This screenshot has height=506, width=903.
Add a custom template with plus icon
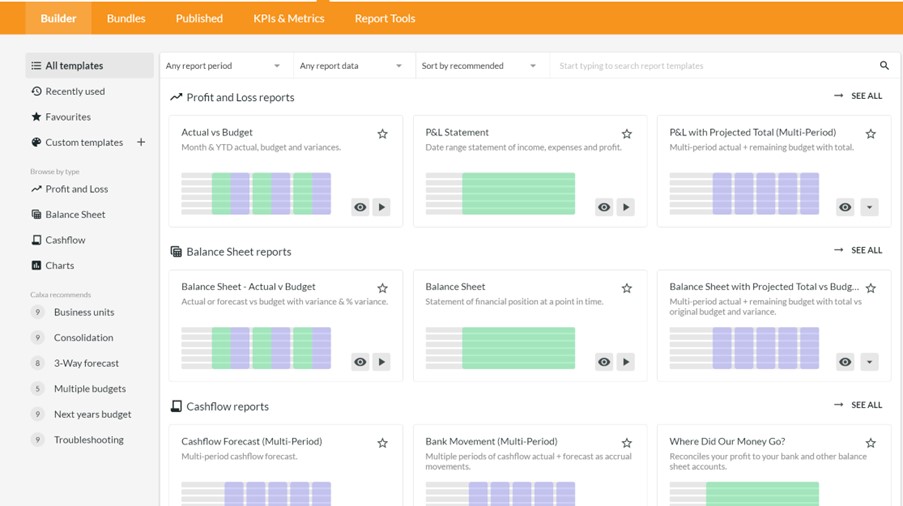pyautogui.click(x=141, y=142)
